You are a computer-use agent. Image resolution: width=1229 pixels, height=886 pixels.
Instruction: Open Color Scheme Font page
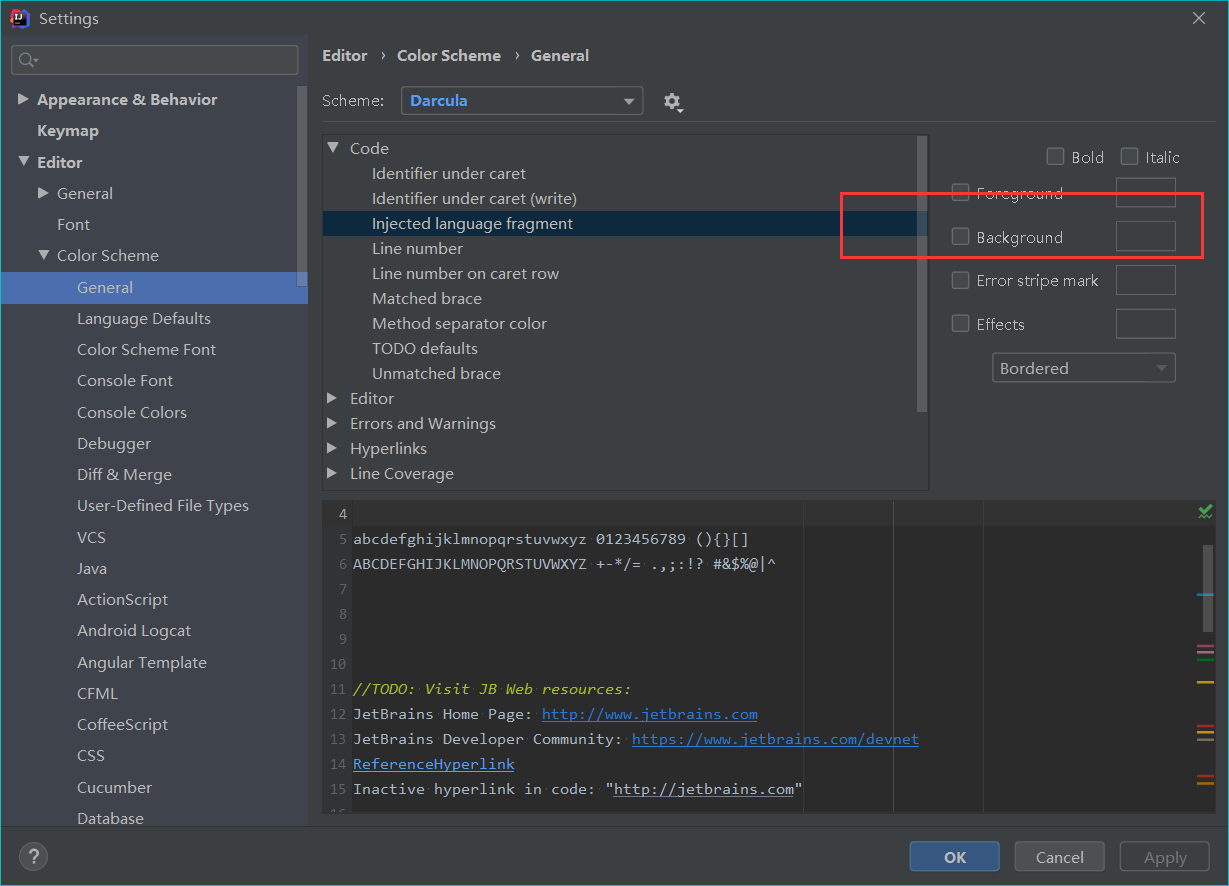pyautogui.click(x=146, y=350)
